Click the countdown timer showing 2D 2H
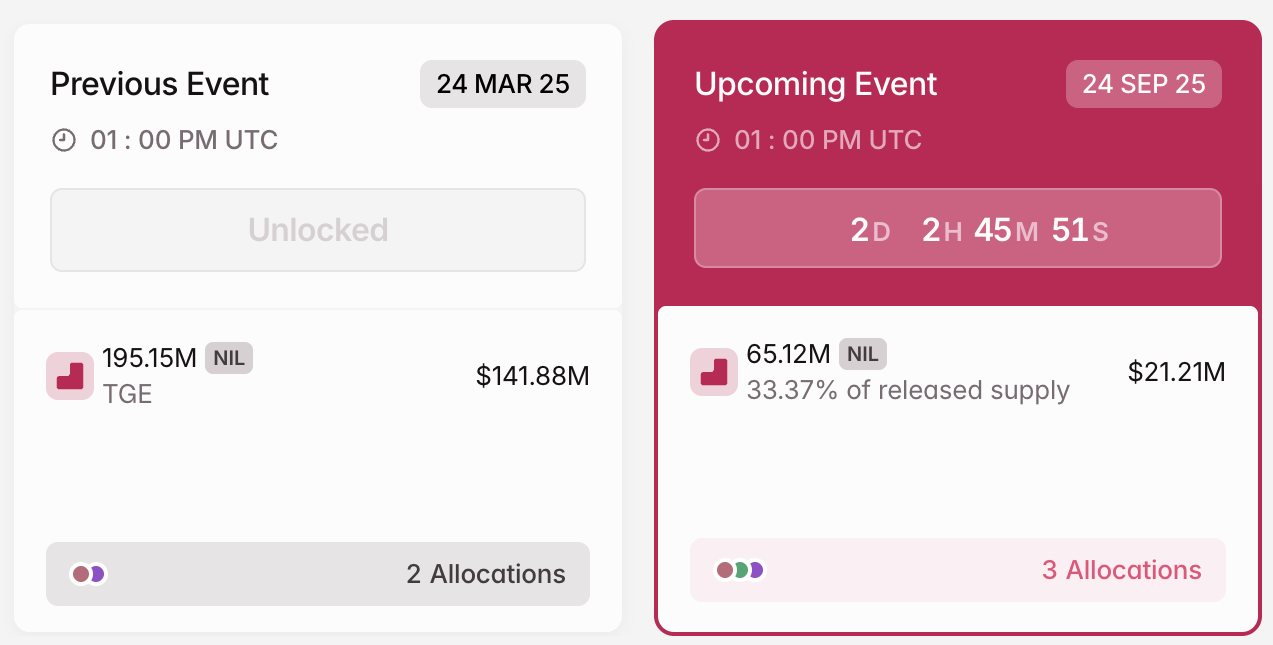This screenshot has width=1273, height=645. tap(957, 228)
